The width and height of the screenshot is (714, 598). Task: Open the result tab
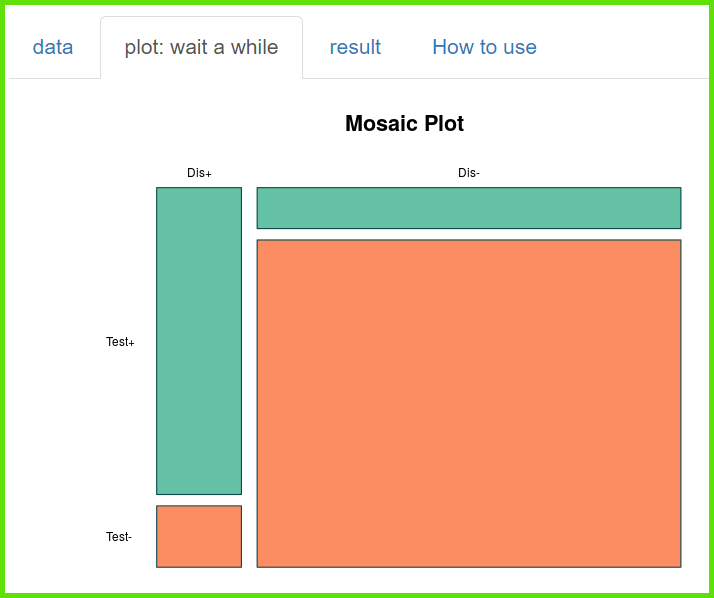pos(355,47)
